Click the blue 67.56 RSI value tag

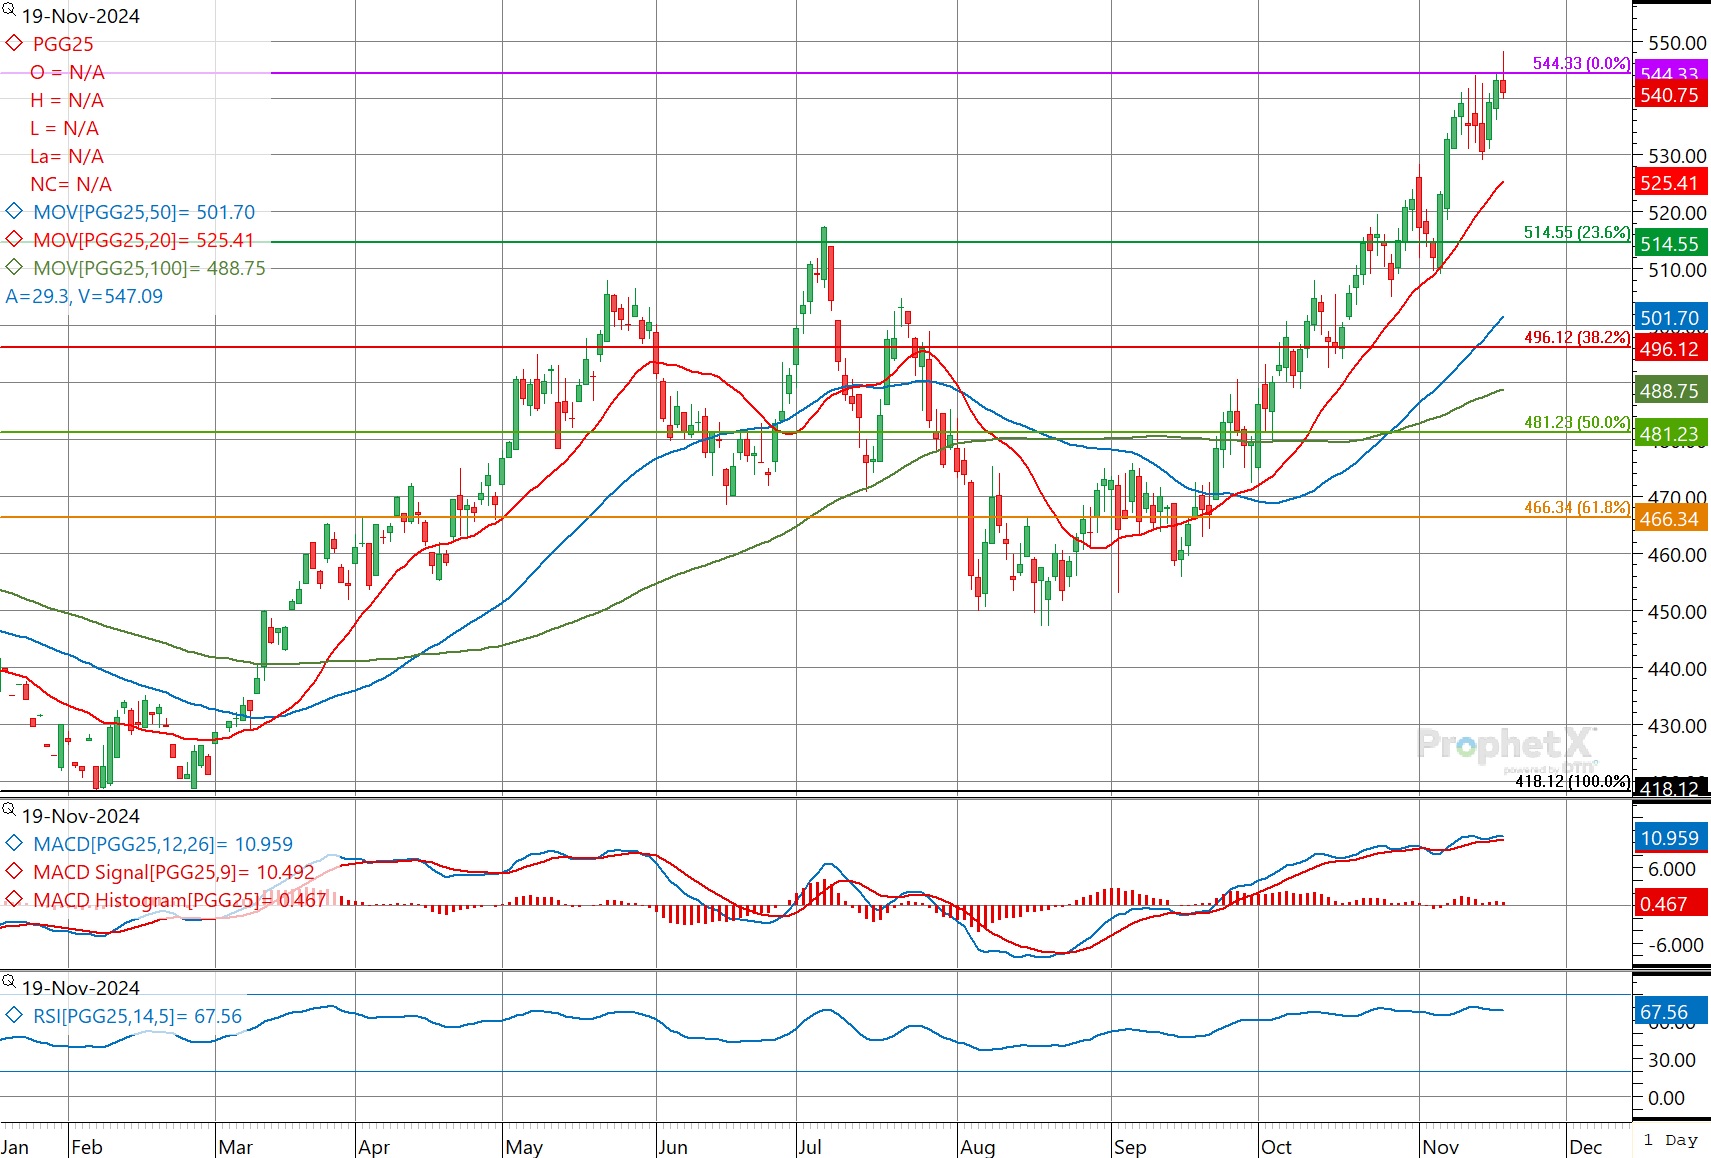[x=1671, y=1012]
